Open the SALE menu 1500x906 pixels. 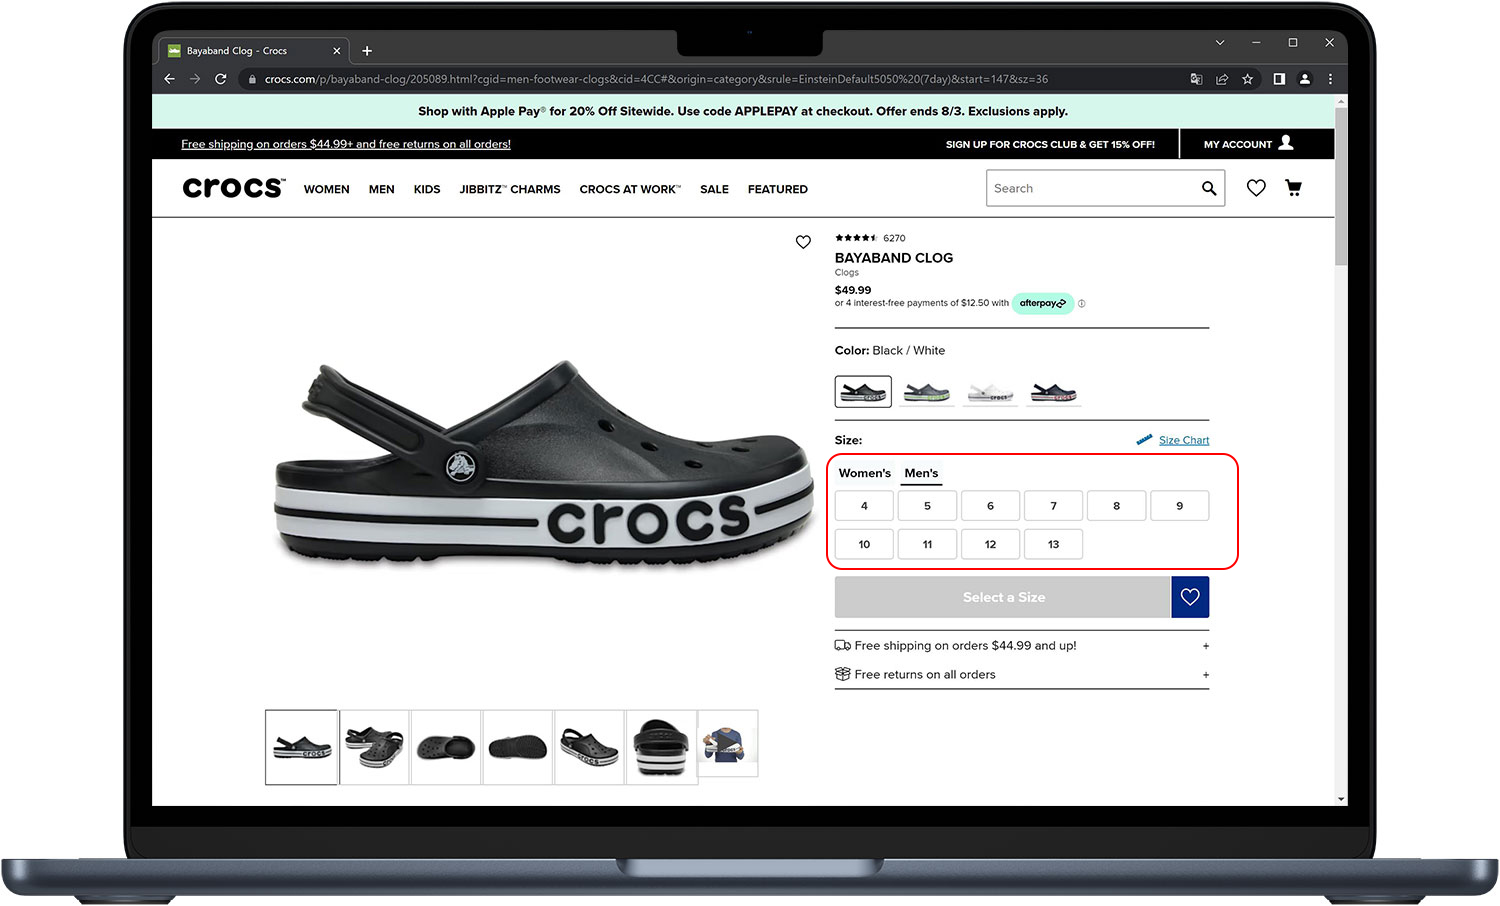click(714, 189)
